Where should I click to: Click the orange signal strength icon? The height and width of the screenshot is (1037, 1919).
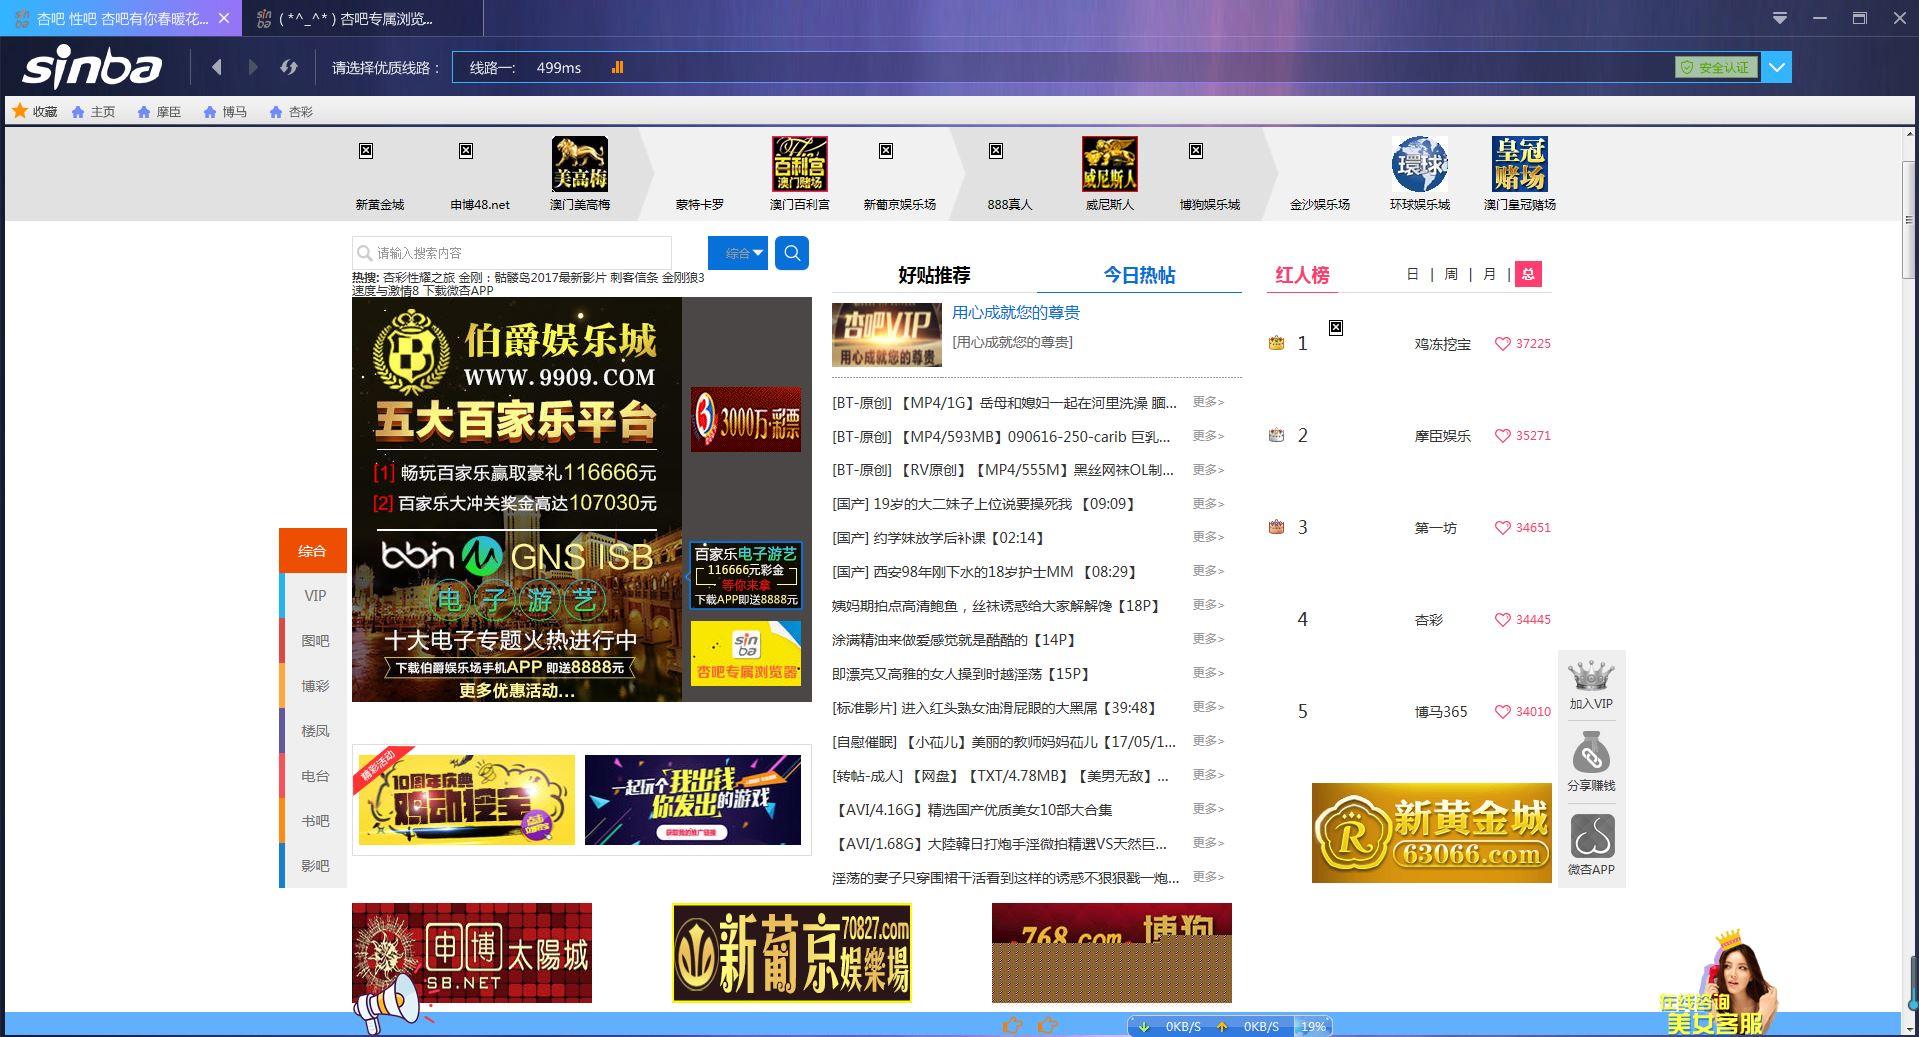pos(617,67)
